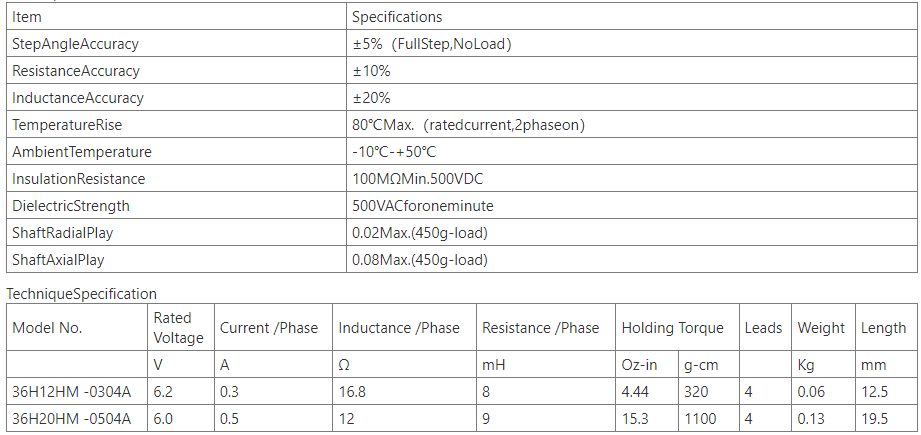Image resolution: width=921 pixels, height=435 pixels.
Task: Select the InductanceAccuracy row label
Action: coord(78,98)
